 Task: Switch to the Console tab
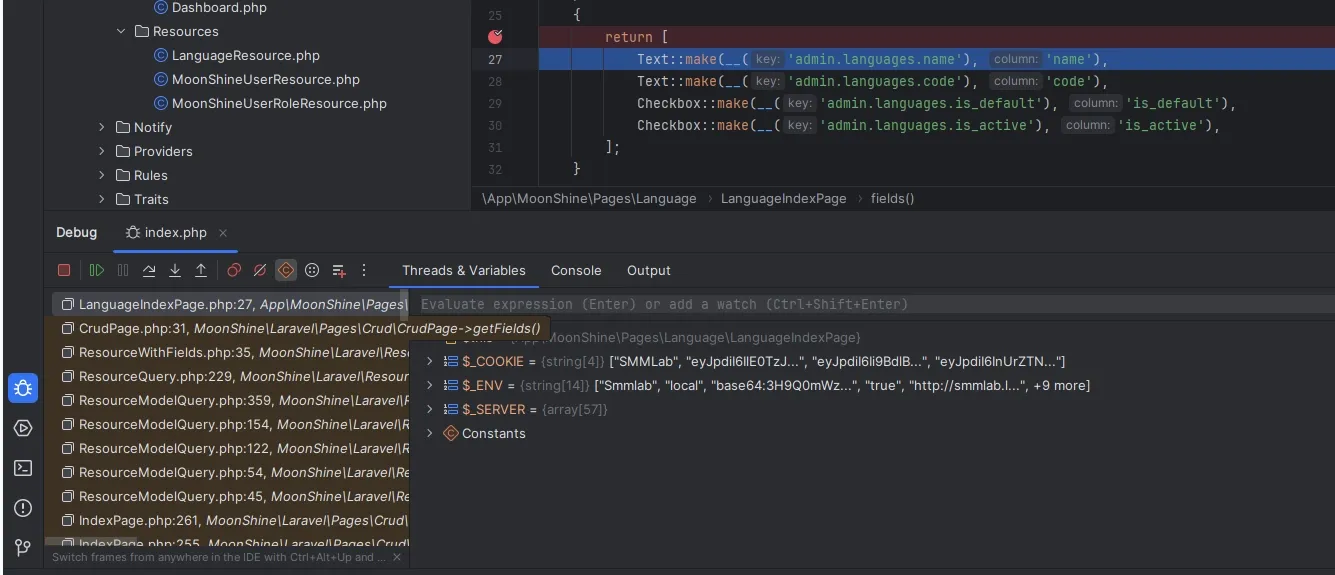click(x=576, y=270)
